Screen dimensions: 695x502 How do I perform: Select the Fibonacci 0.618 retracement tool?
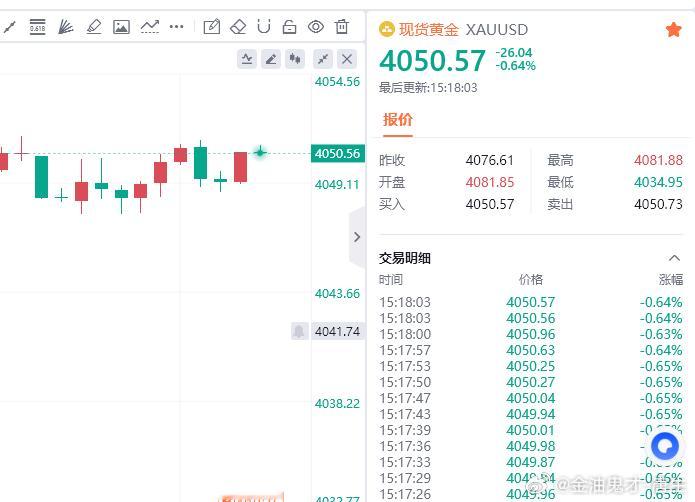tap(37, 27)
